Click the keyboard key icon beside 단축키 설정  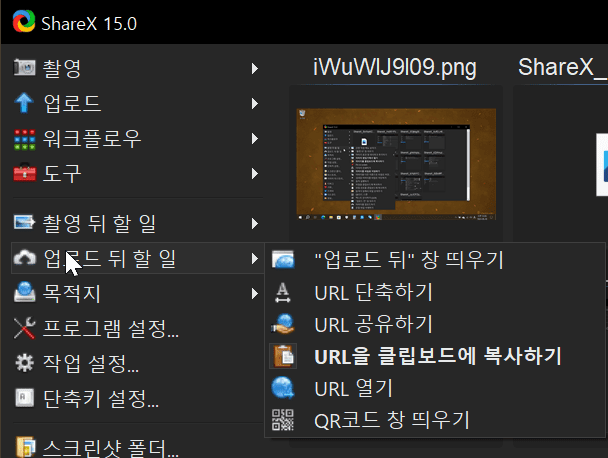pos(24,398)
